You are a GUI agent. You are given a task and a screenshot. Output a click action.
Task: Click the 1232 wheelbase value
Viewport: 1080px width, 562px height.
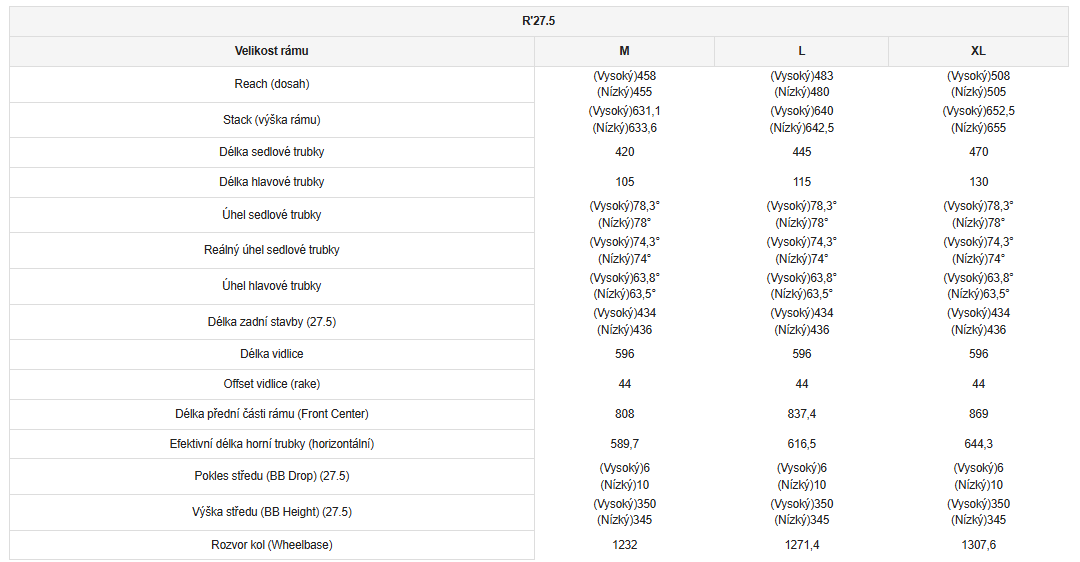click(x=624, y=545)
